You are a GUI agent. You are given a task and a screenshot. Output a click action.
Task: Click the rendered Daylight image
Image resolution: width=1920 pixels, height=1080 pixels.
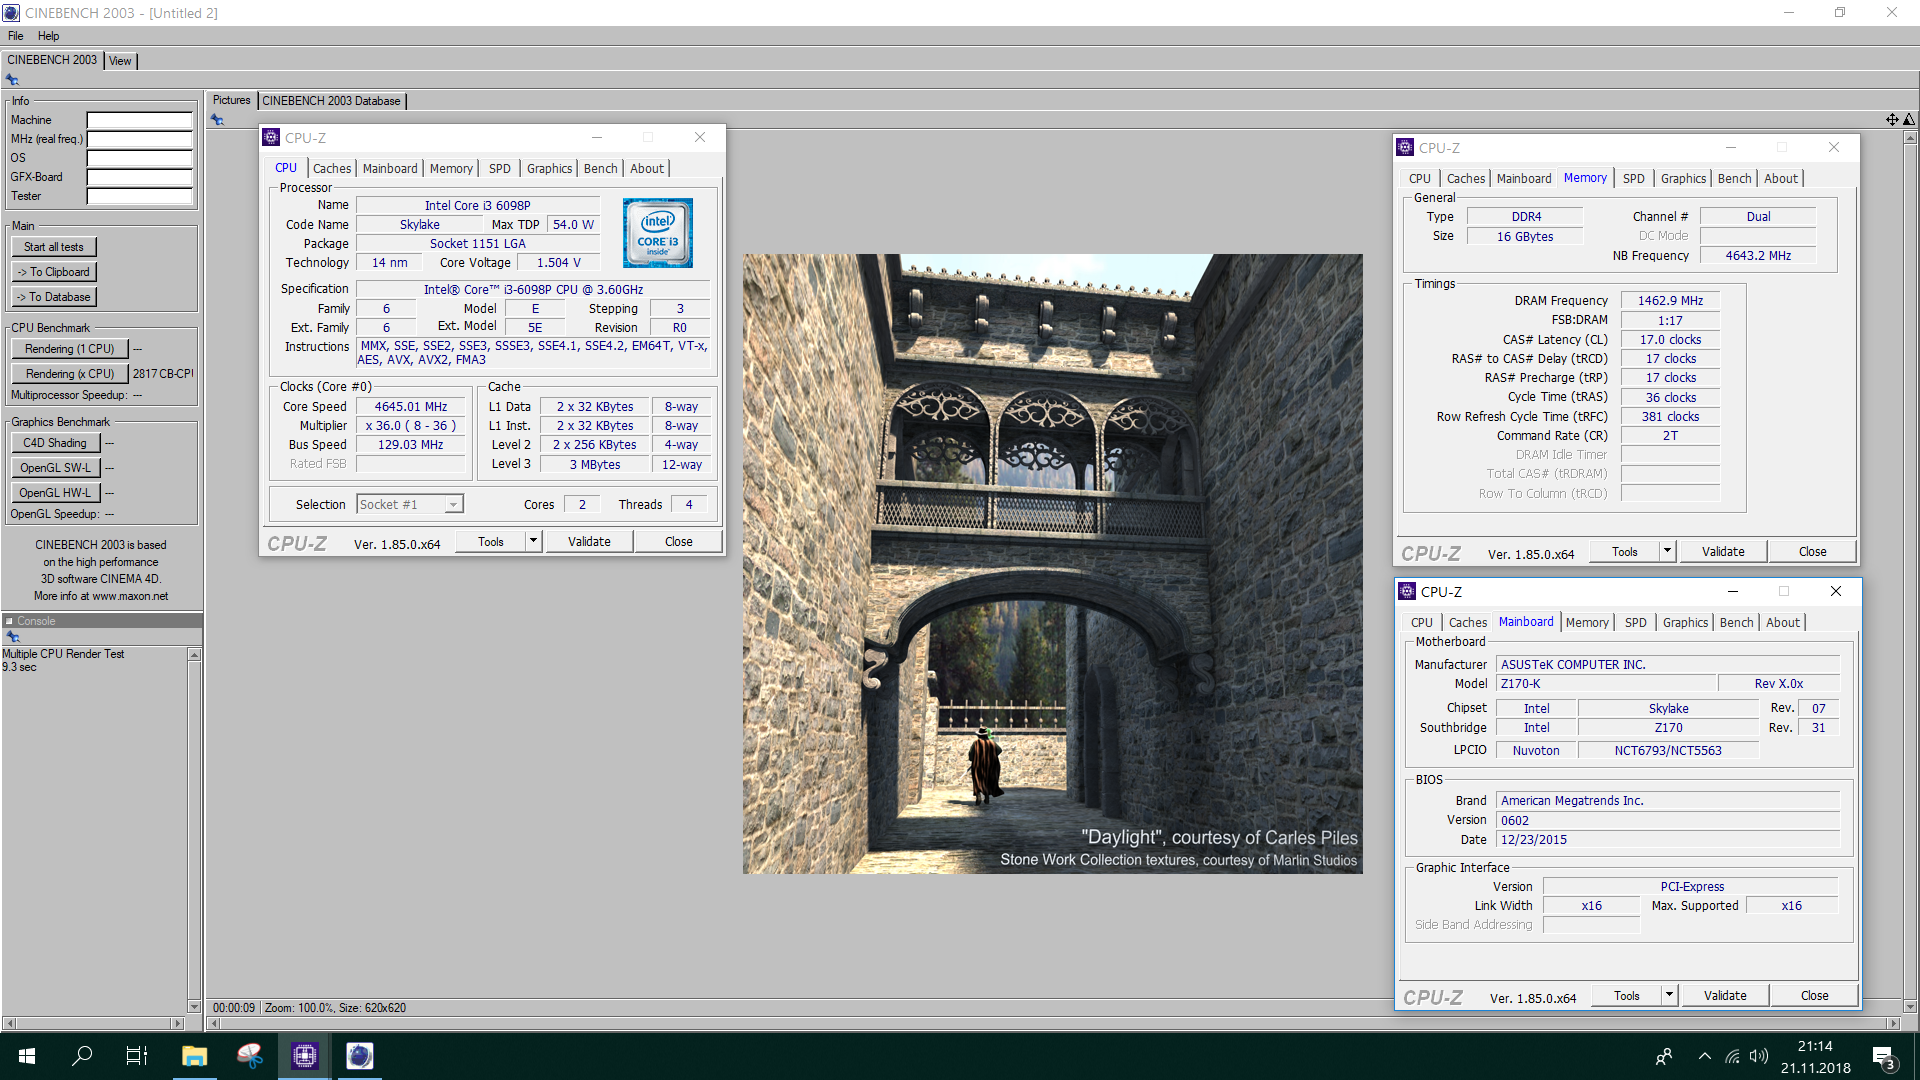(1052, 563)
